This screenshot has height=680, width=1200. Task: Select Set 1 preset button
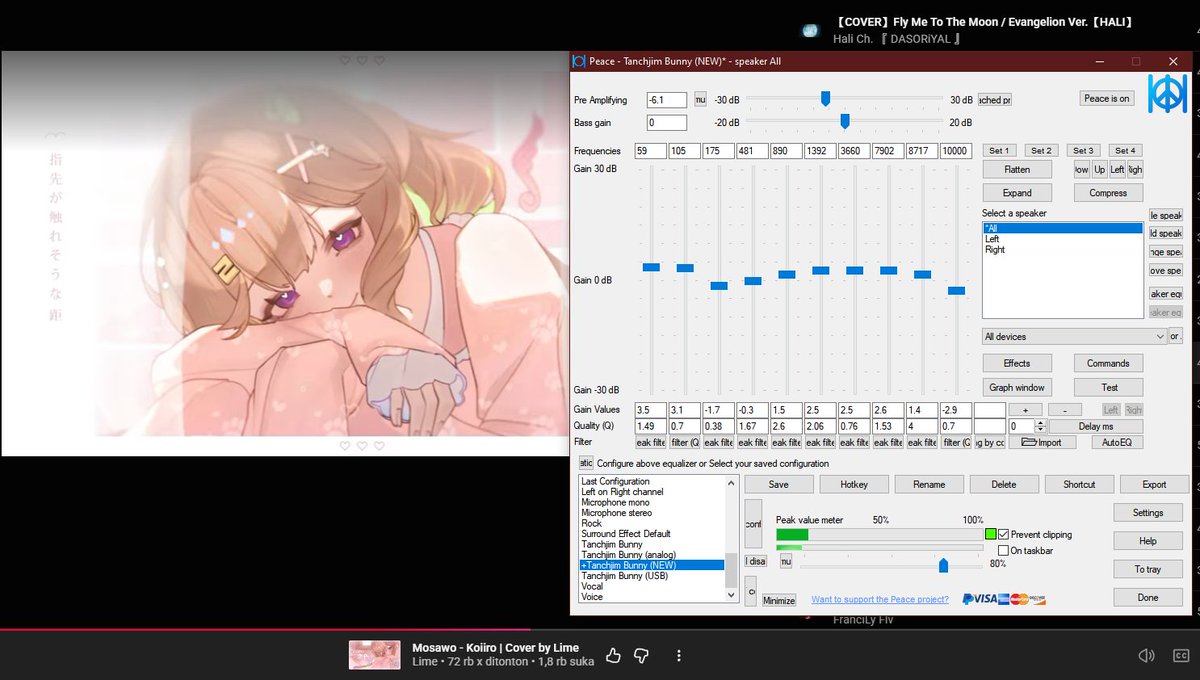click(998, 150)
